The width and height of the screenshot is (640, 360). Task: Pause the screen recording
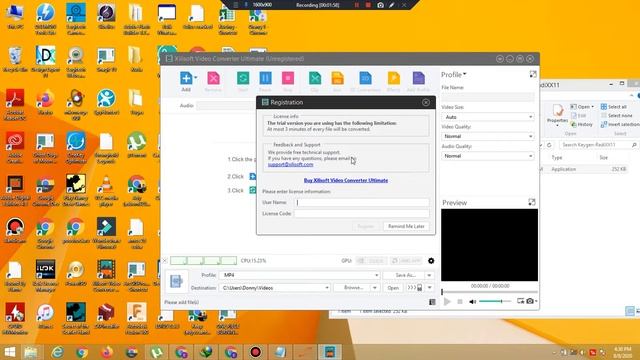[x=356, y=5]
